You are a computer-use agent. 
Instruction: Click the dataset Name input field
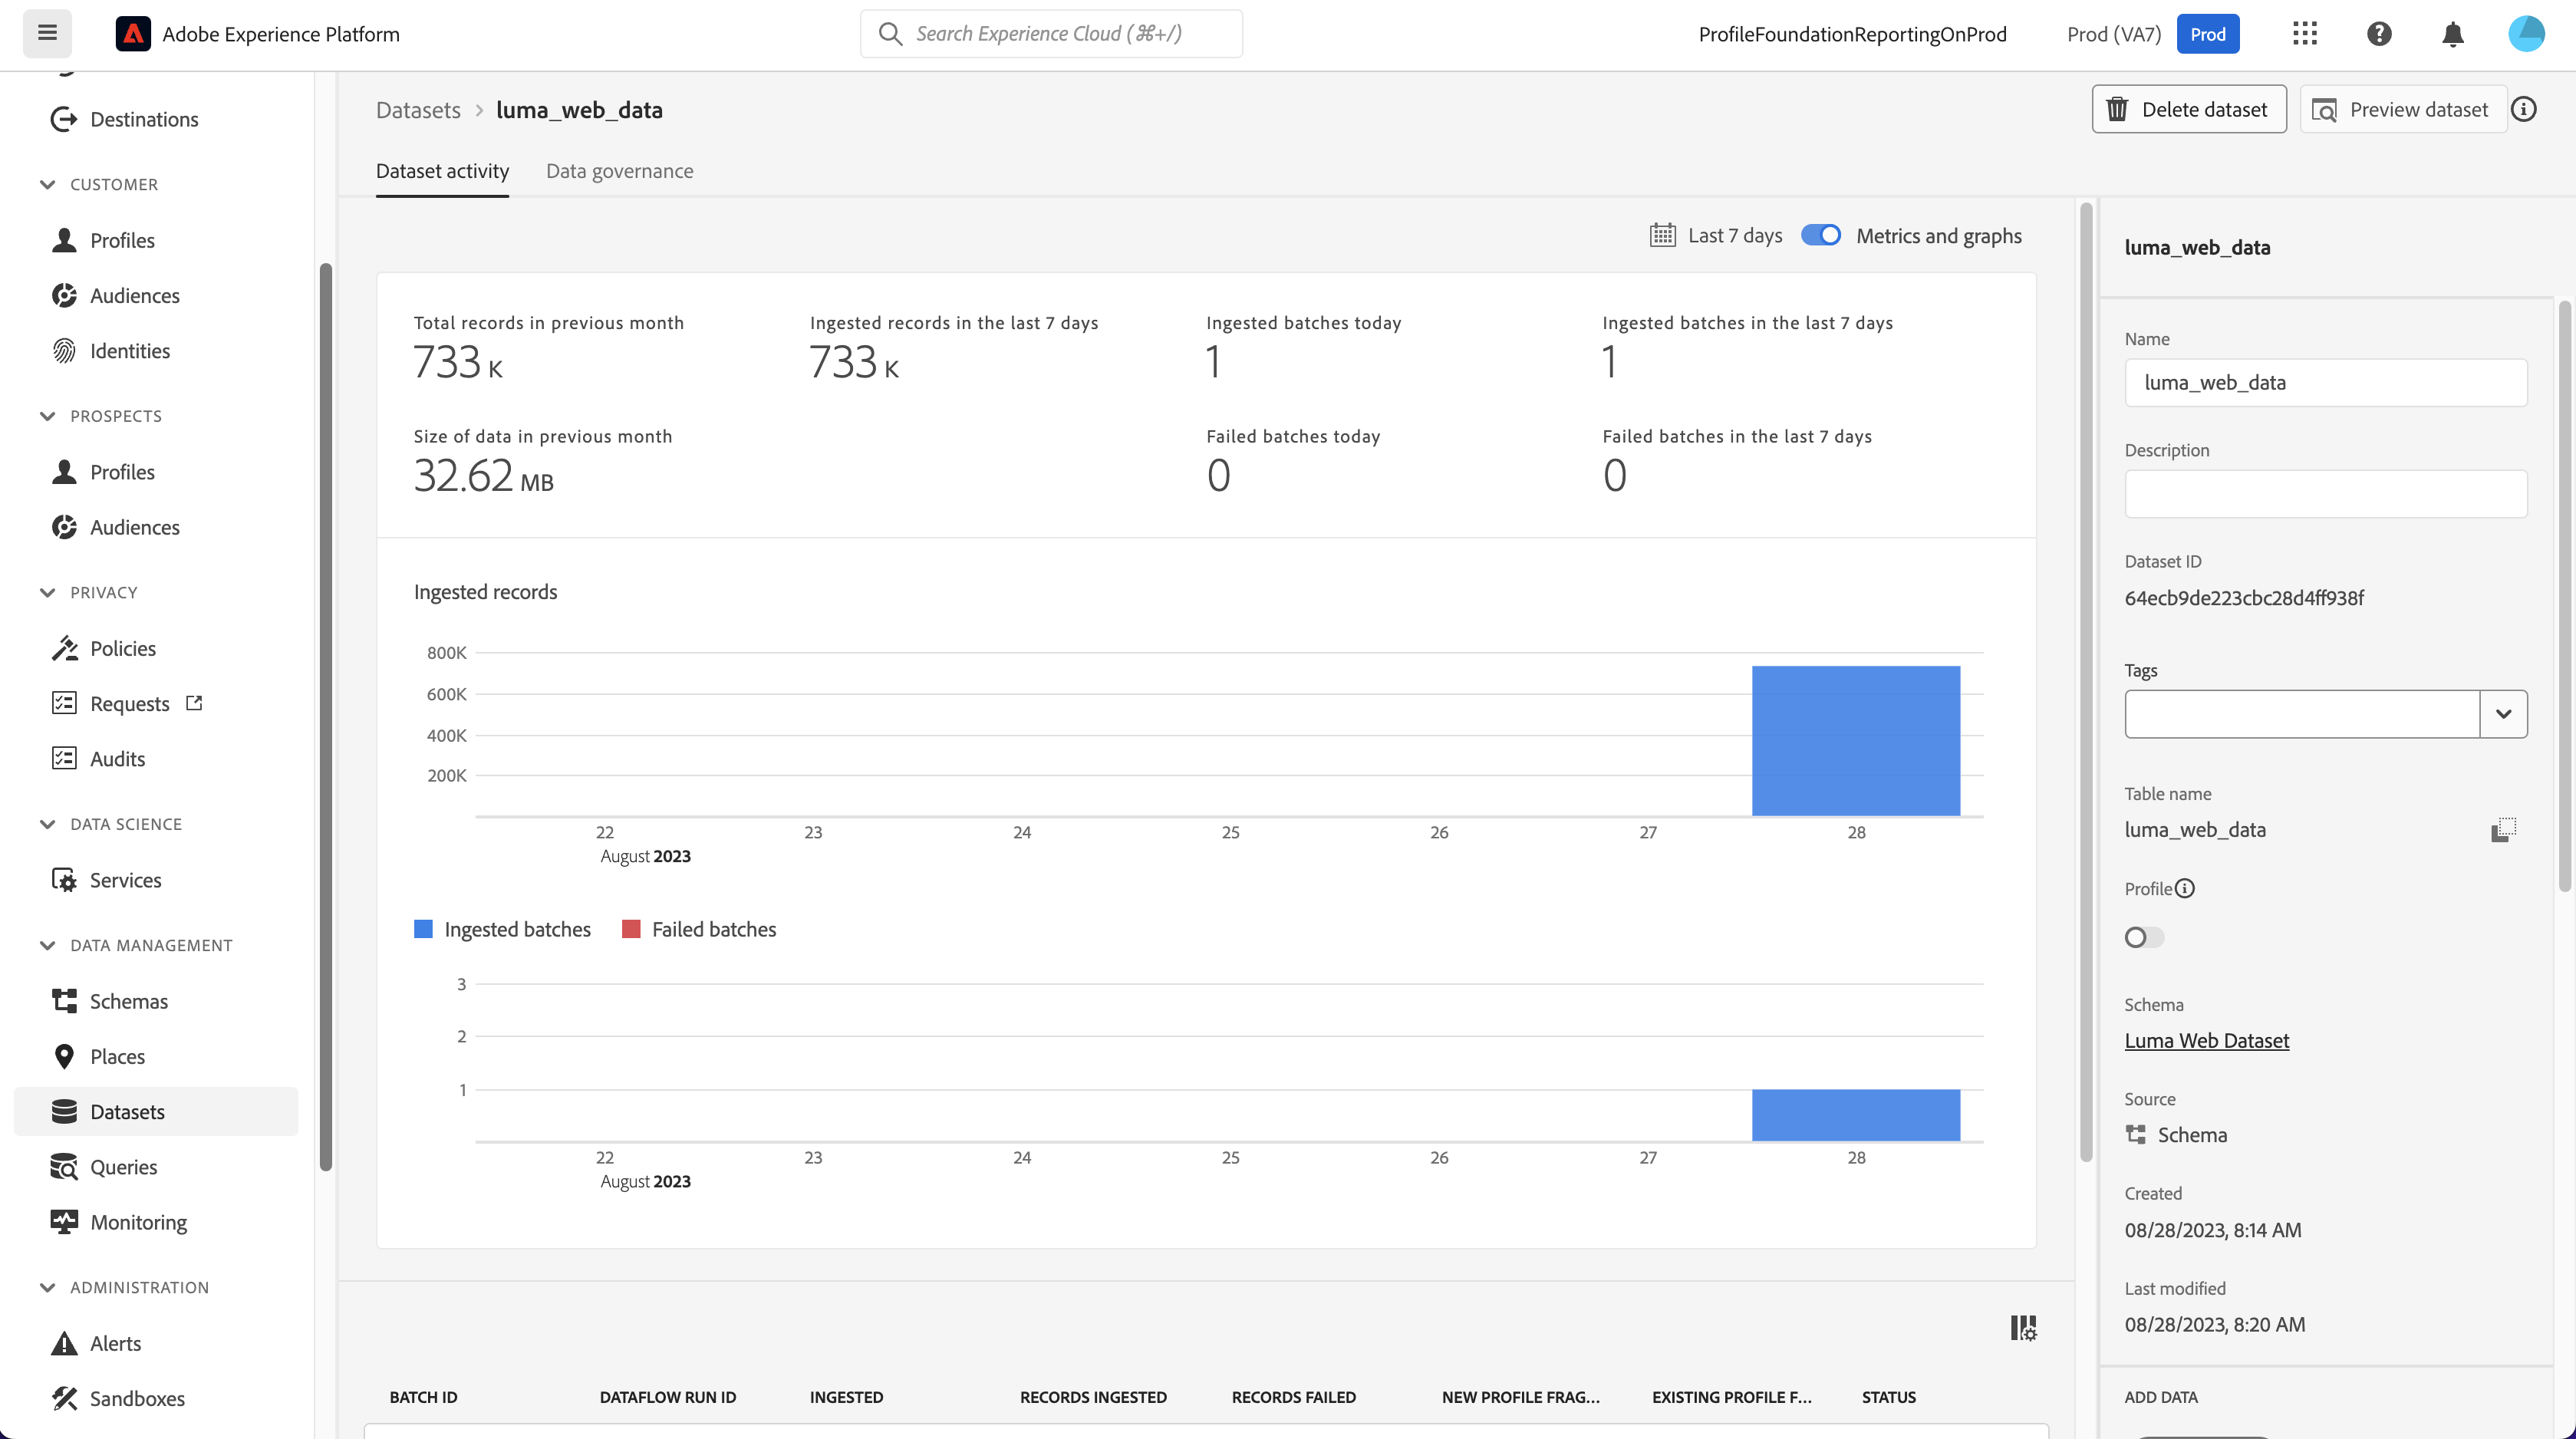click(x=2326, y=382)
